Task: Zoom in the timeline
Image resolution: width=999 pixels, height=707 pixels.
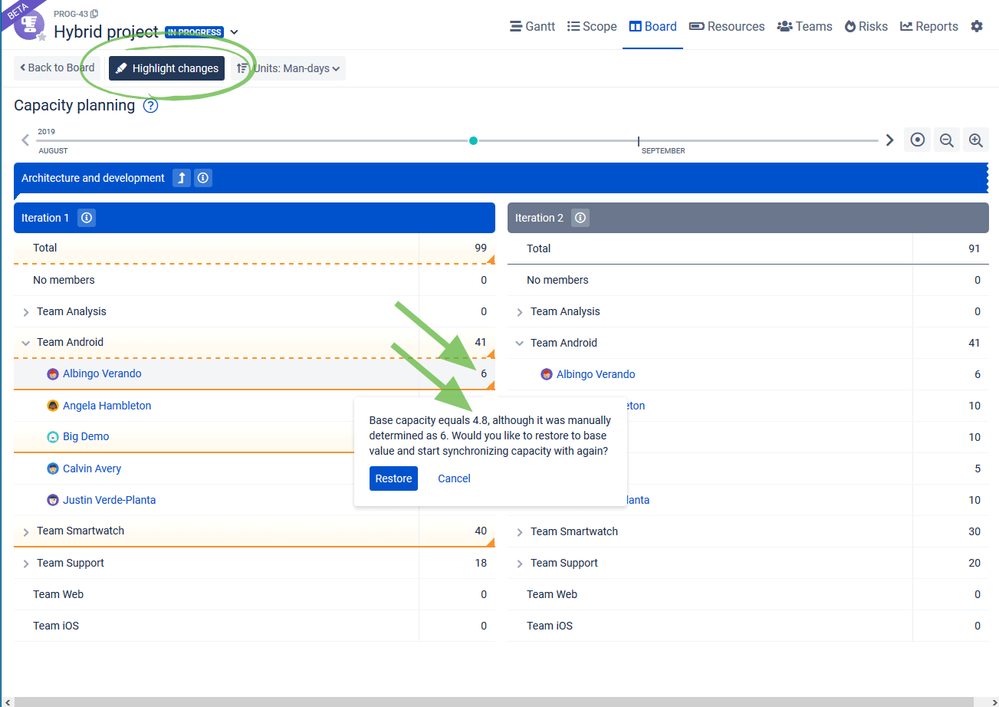Action: point(975,140)
